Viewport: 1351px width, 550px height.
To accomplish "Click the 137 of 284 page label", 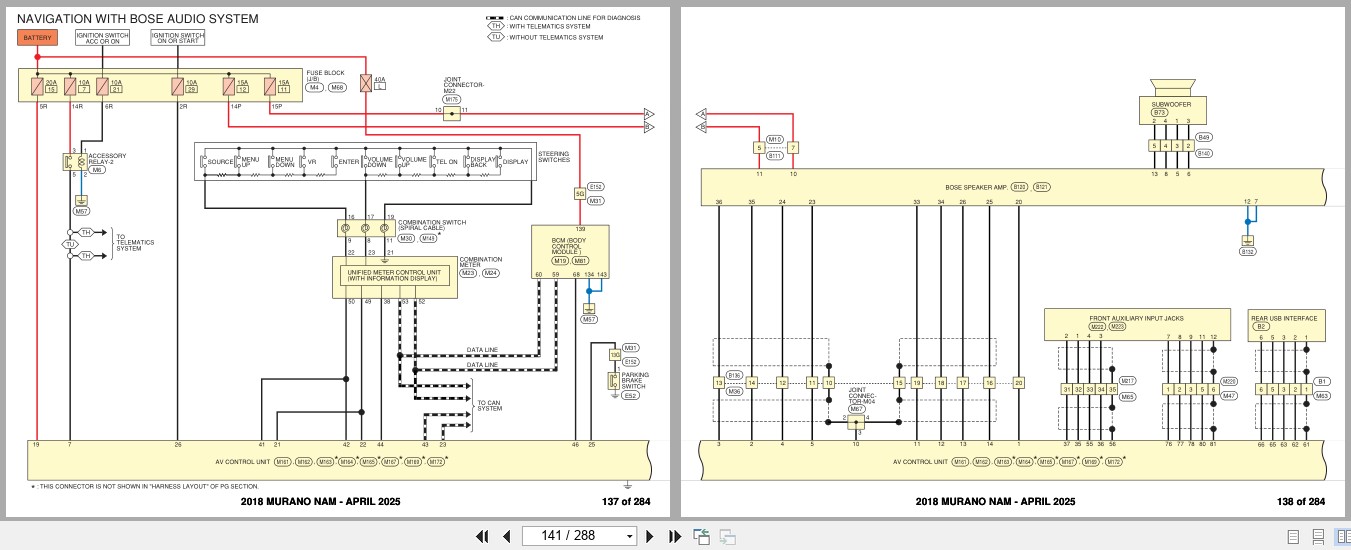I will click(x=625, y=501).
